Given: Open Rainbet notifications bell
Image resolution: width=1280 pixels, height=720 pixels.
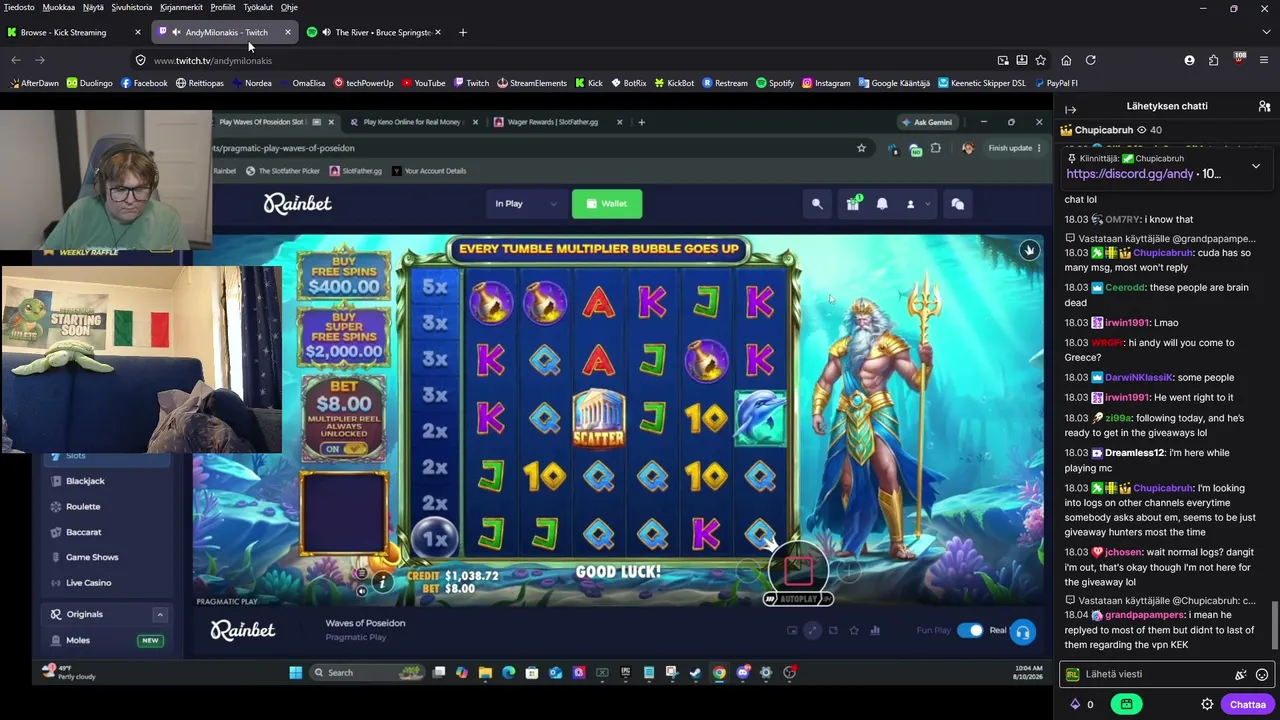Looking at the screenshot, I should click(x=882, y=204).
